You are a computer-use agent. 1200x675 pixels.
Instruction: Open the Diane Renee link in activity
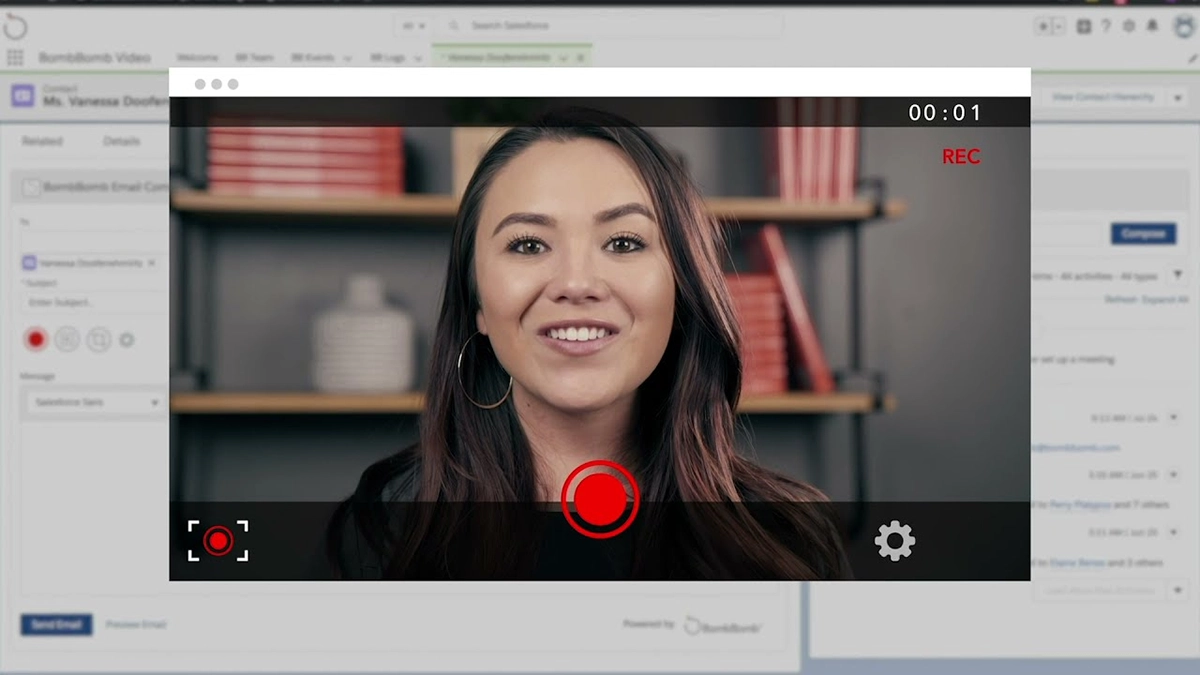(1077, 563)
